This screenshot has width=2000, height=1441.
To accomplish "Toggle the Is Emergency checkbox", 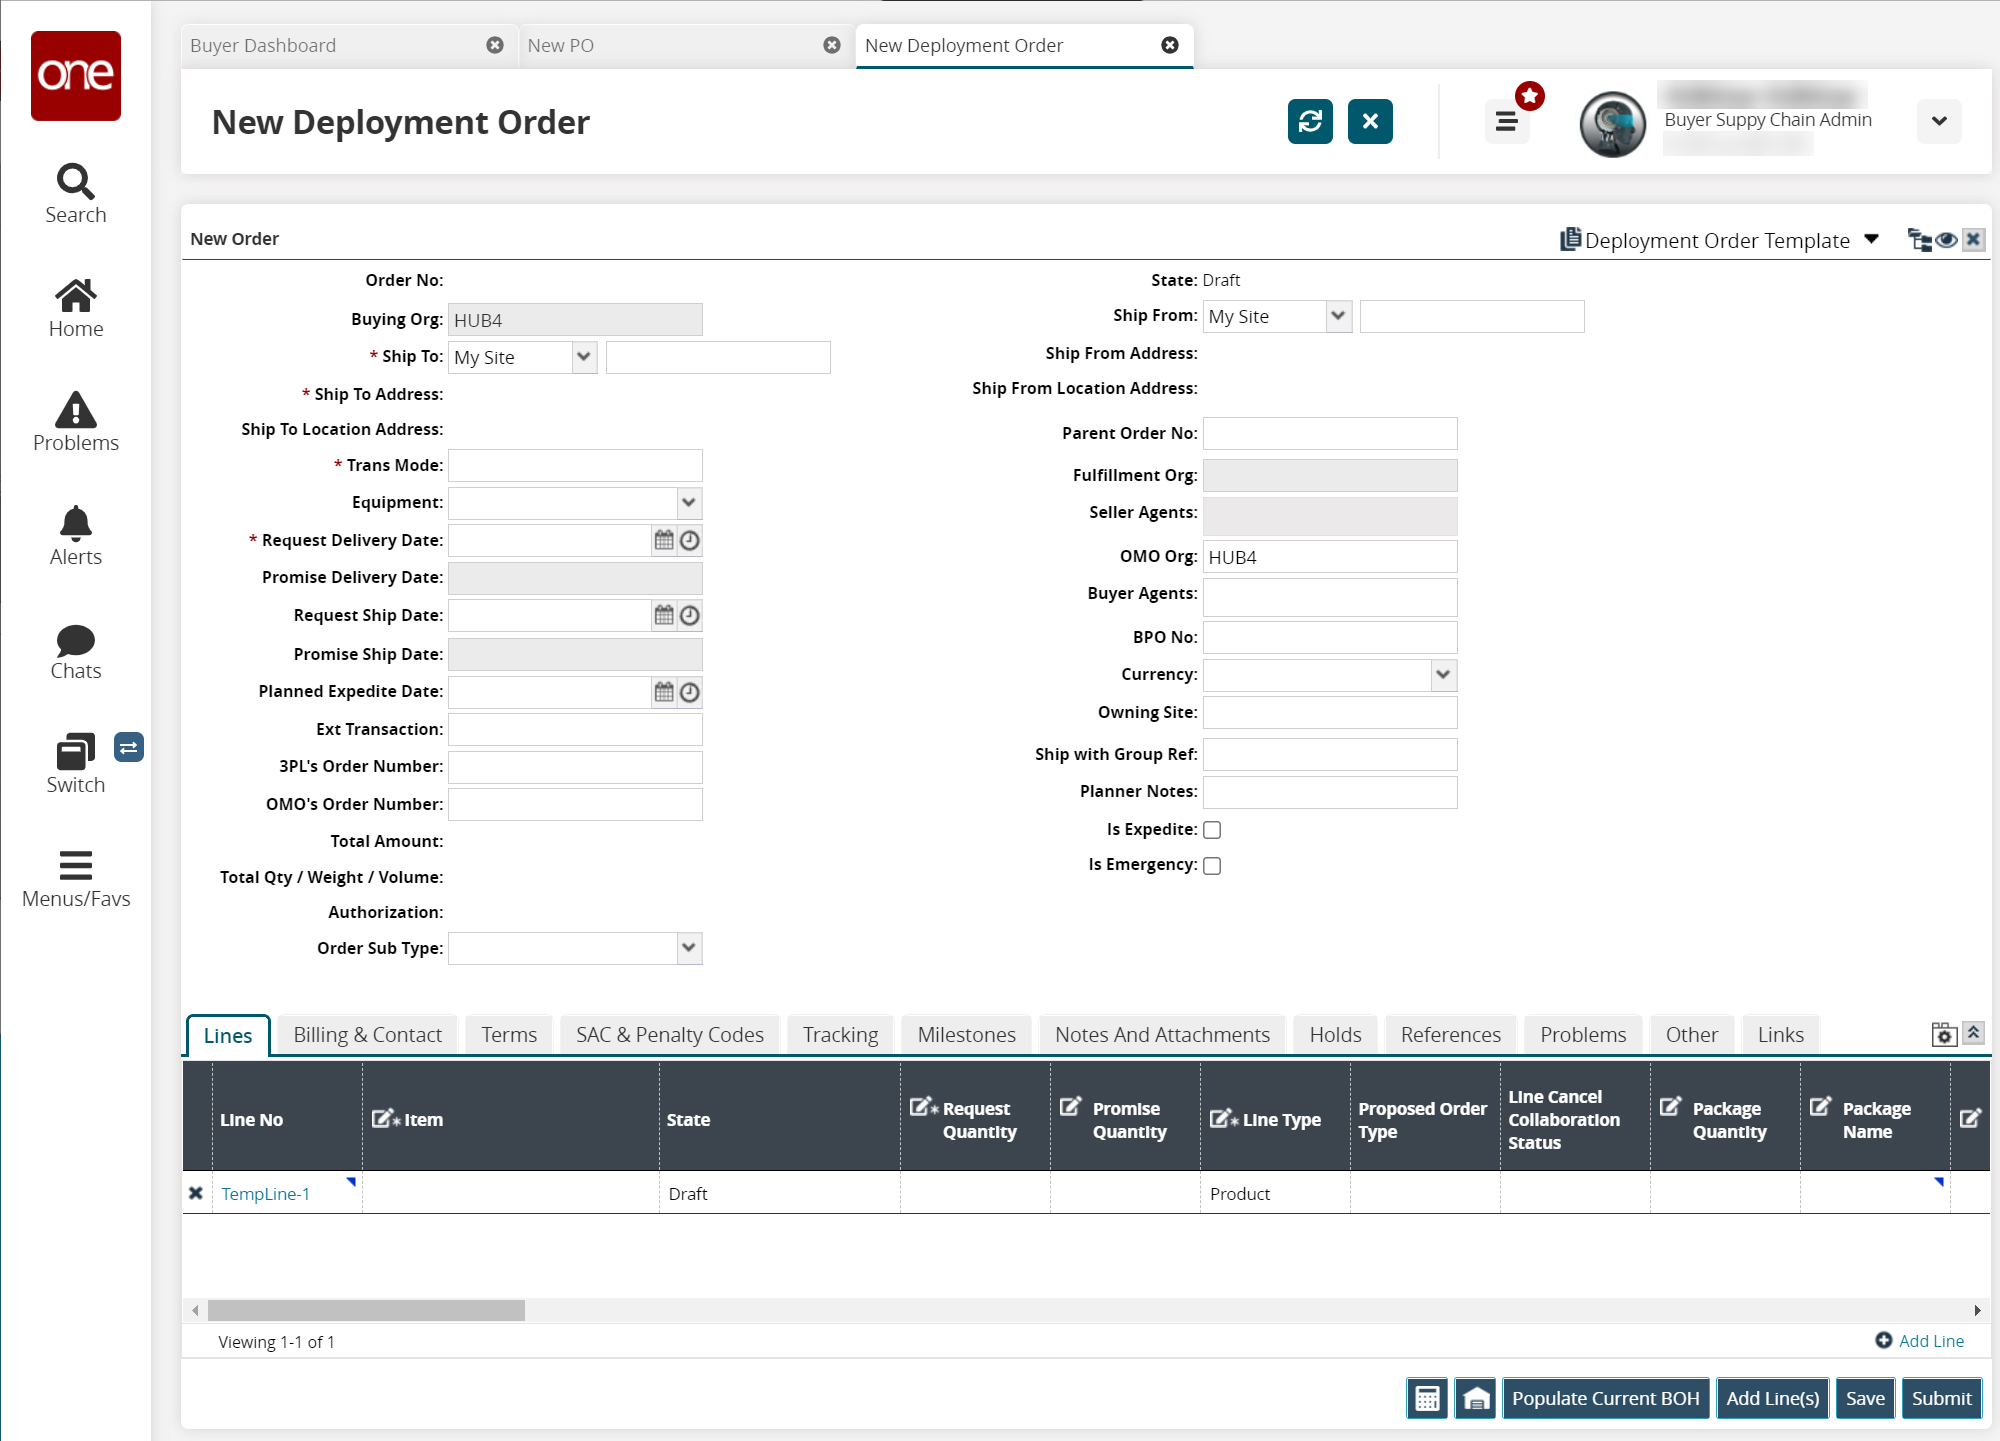I will point(1211,865).
